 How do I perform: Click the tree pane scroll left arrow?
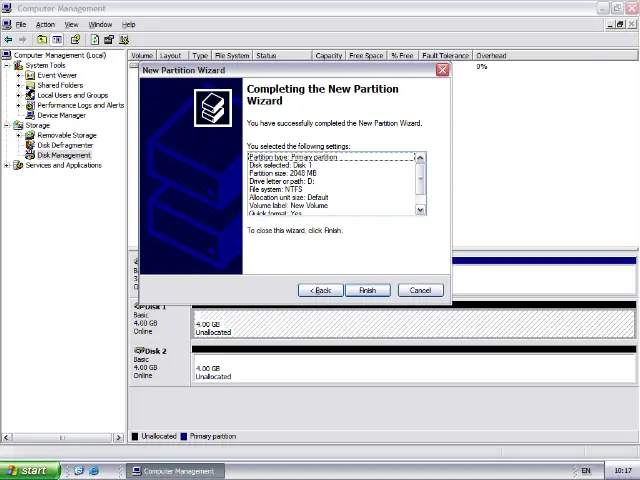[x=6, y=438]
